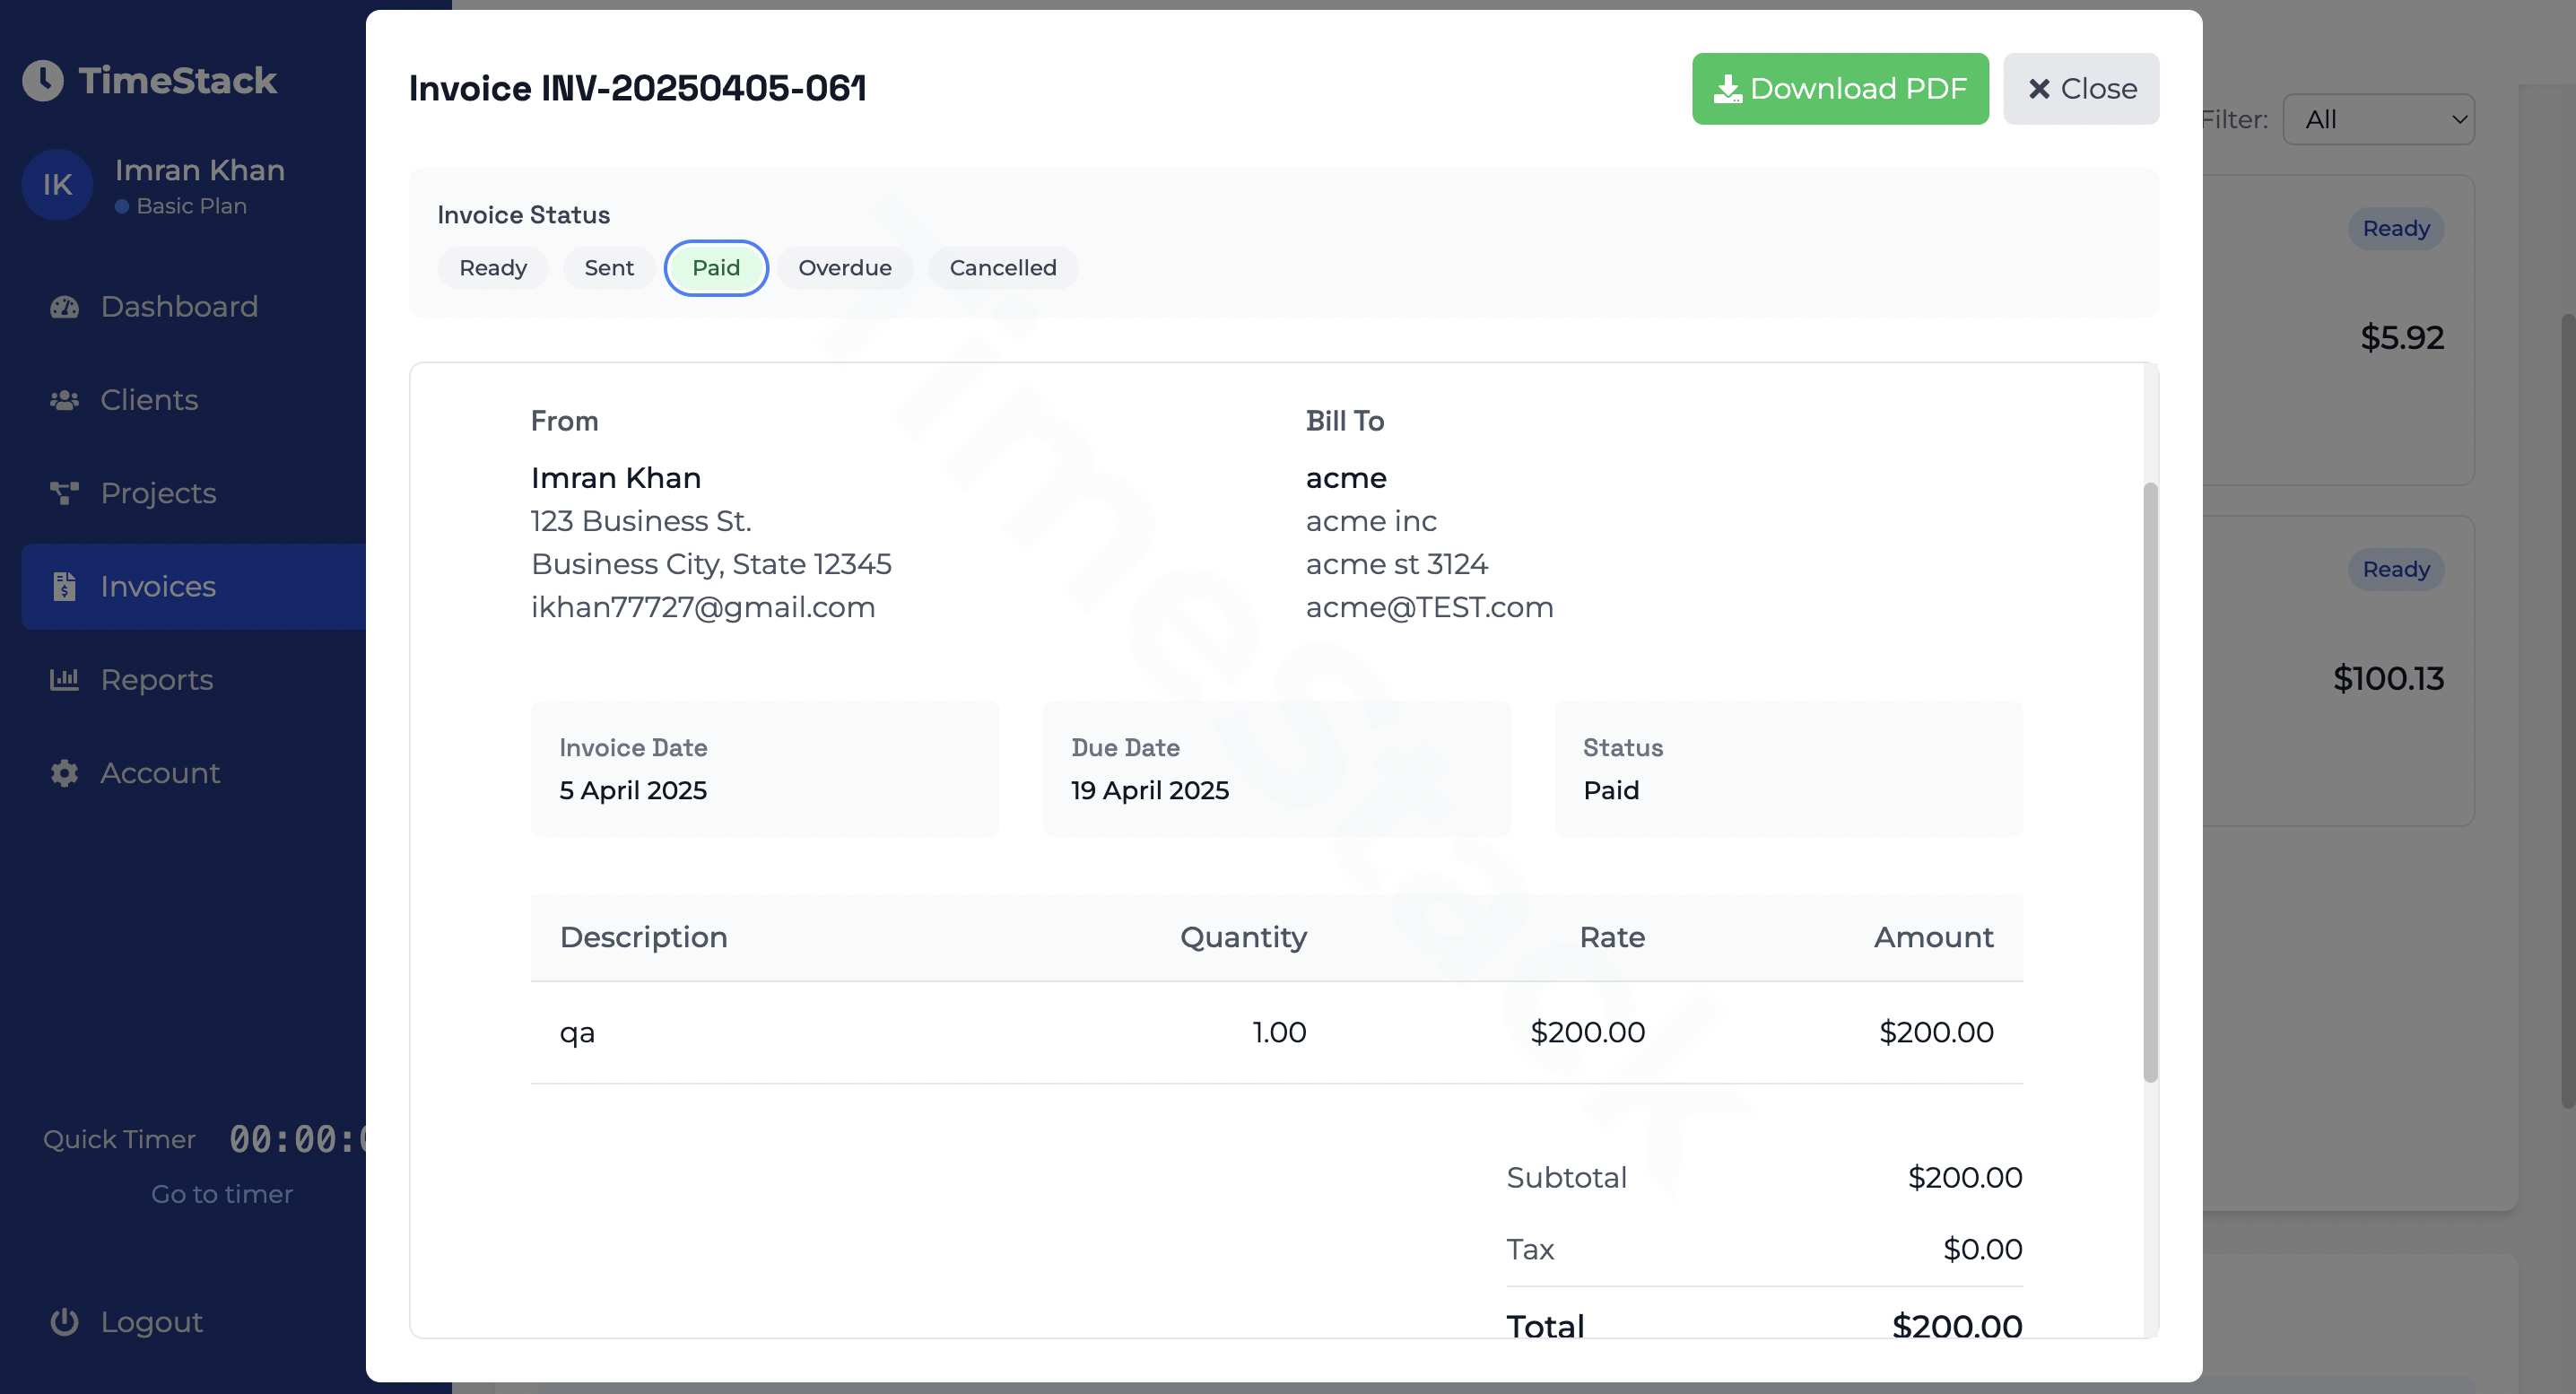Viewport: 2576px width, 1394px height.
Task: Click the Invoices document icon
Action: coord(65,586)
